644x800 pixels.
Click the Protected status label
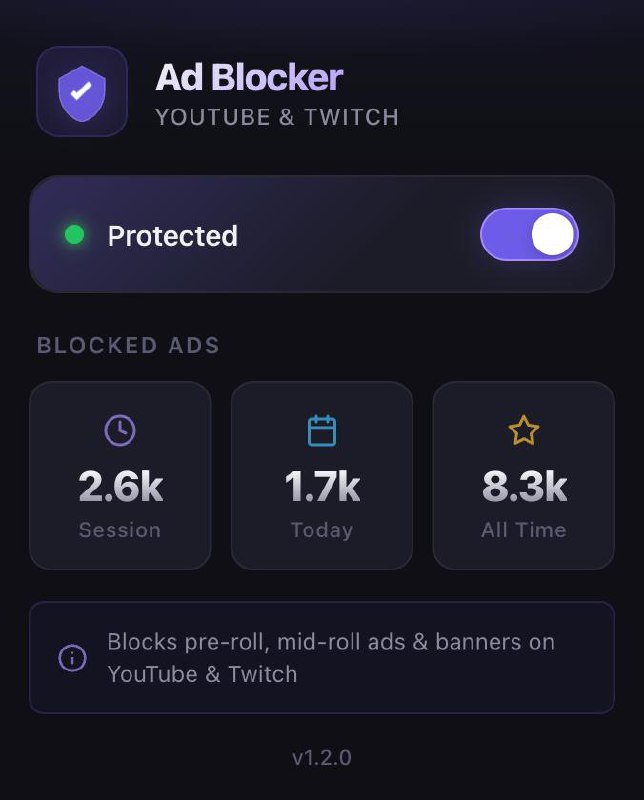tap(172, 236)
